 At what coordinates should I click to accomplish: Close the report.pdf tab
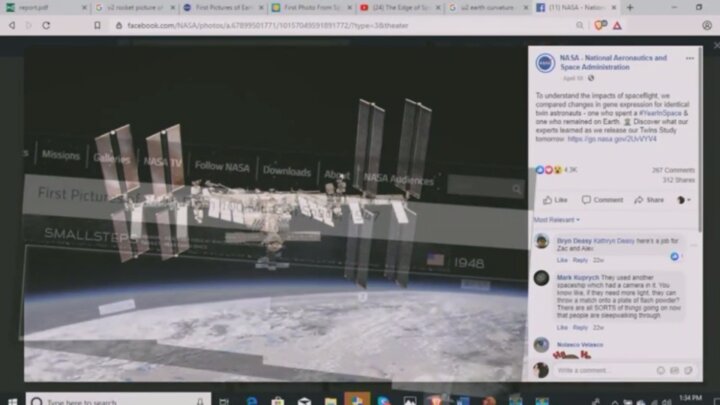[84, 7]
